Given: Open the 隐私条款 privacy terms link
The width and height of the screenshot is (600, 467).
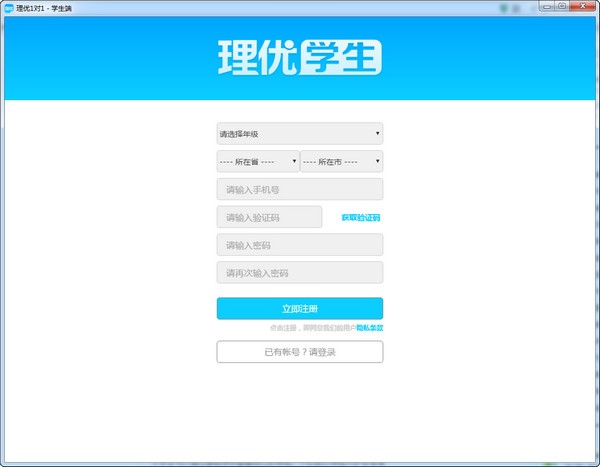Looking at the screenshot, I should point(370,328).
